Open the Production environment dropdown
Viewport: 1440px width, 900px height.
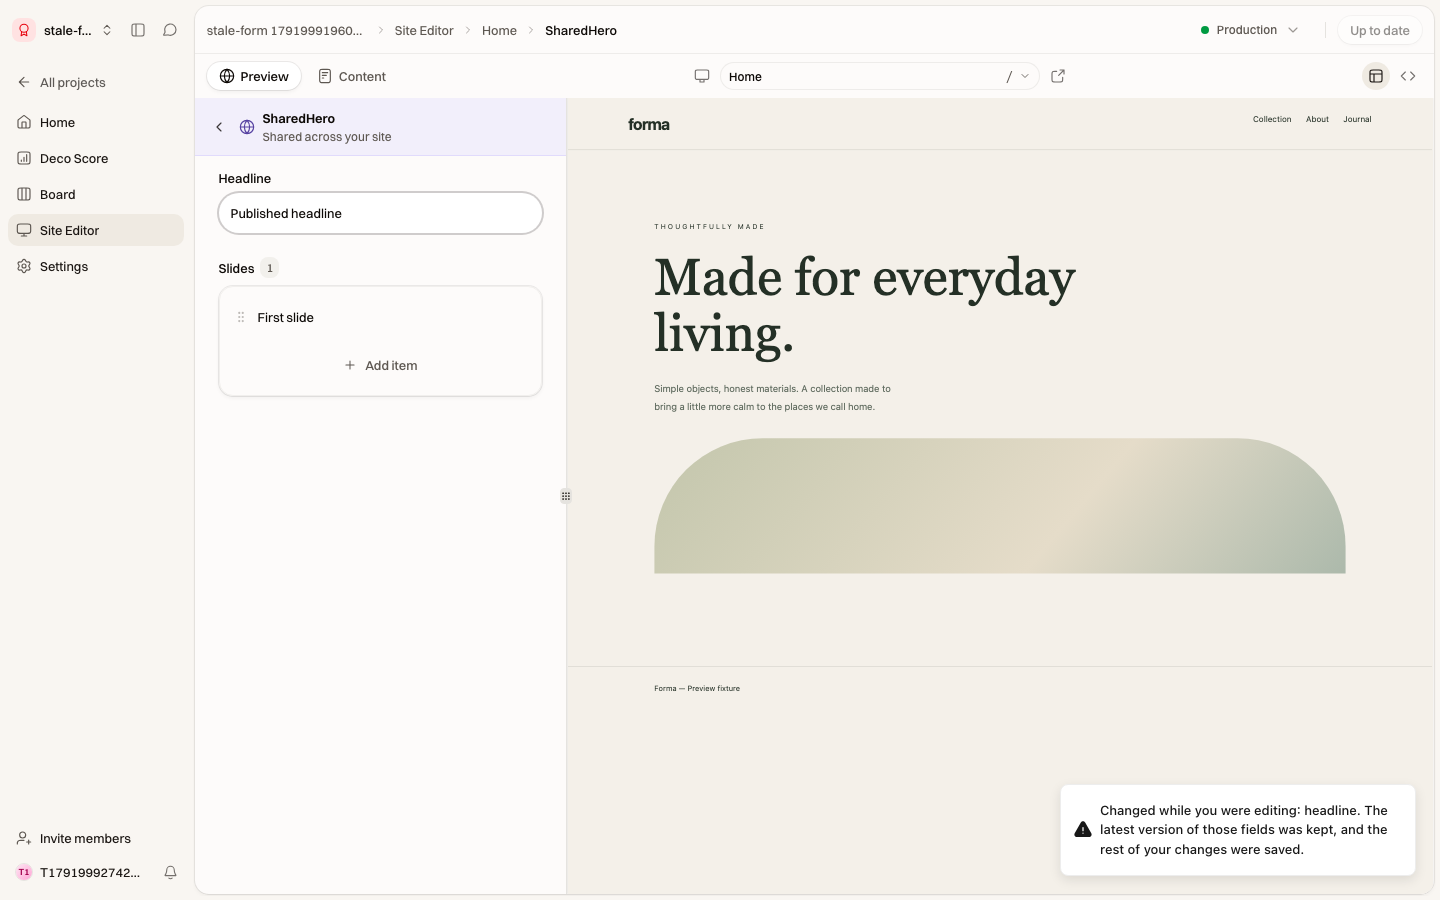coord(1250,30)
